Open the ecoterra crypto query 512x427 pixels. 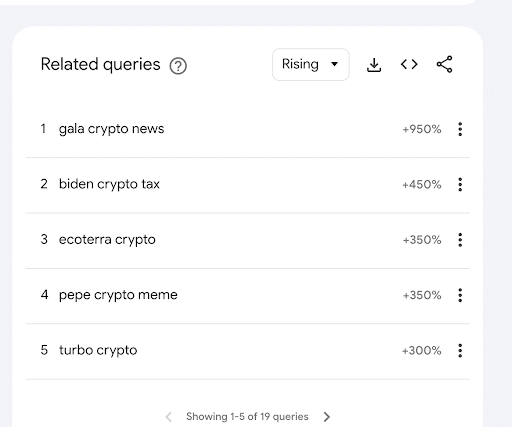click(x=107, y=240)
